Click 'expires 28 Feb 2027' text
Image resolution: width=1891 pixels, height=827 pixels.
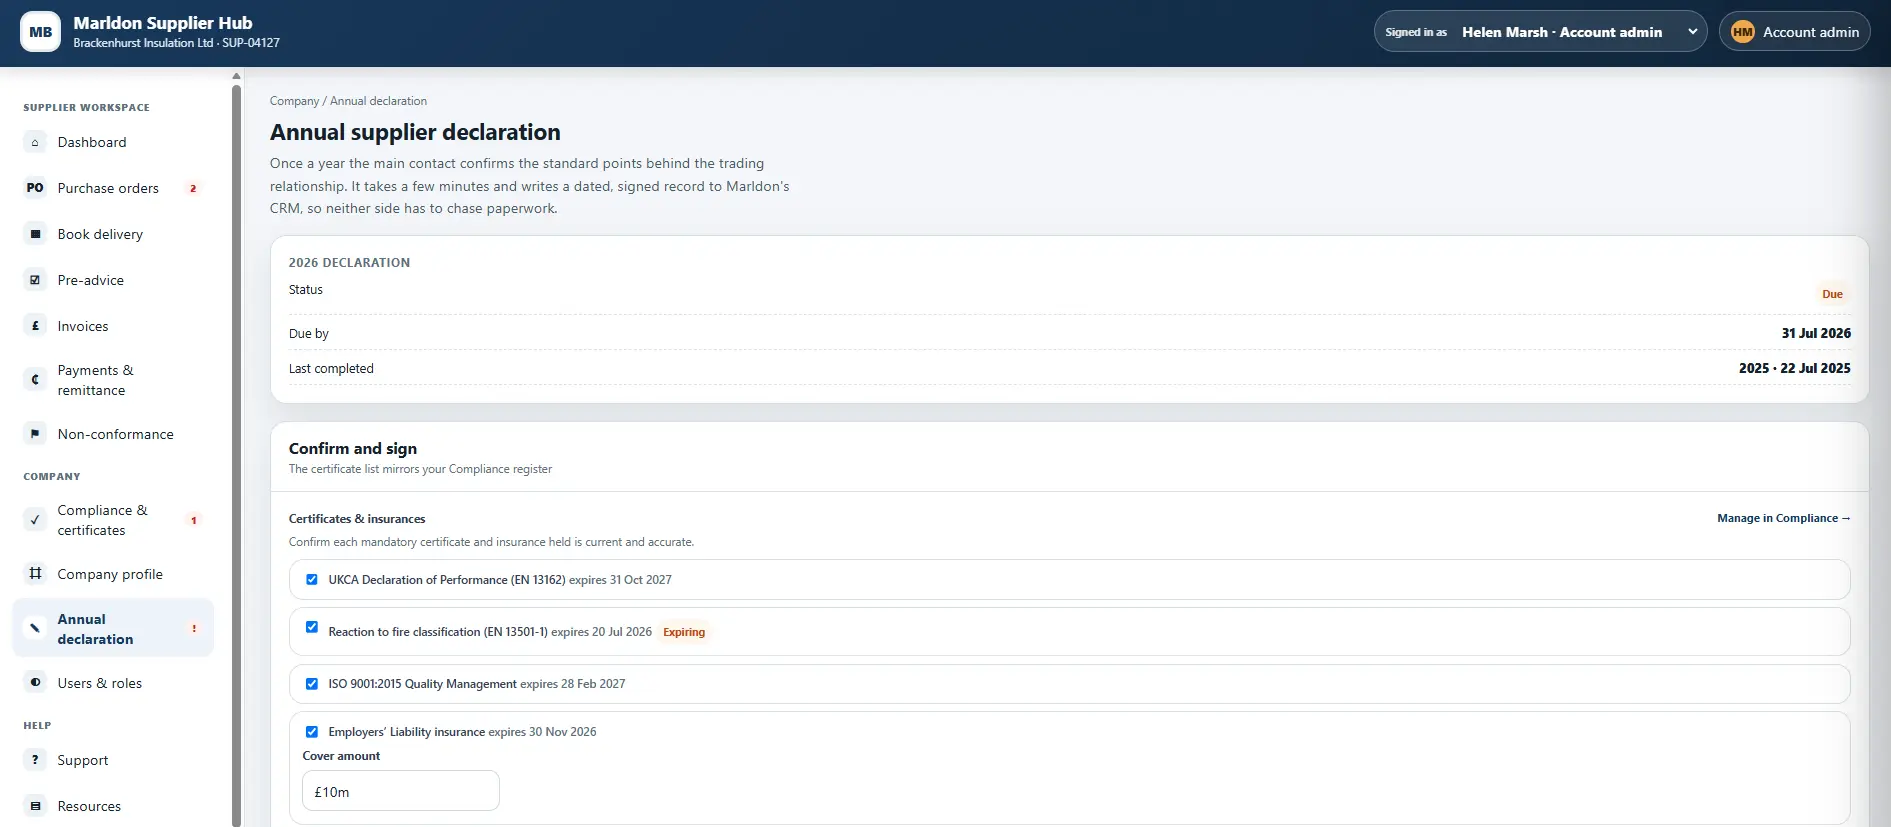click(x=573, y=684)
